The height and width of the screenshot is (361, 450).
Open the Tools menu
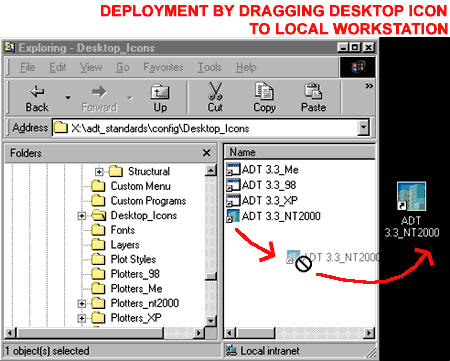[x=210, y=67]
